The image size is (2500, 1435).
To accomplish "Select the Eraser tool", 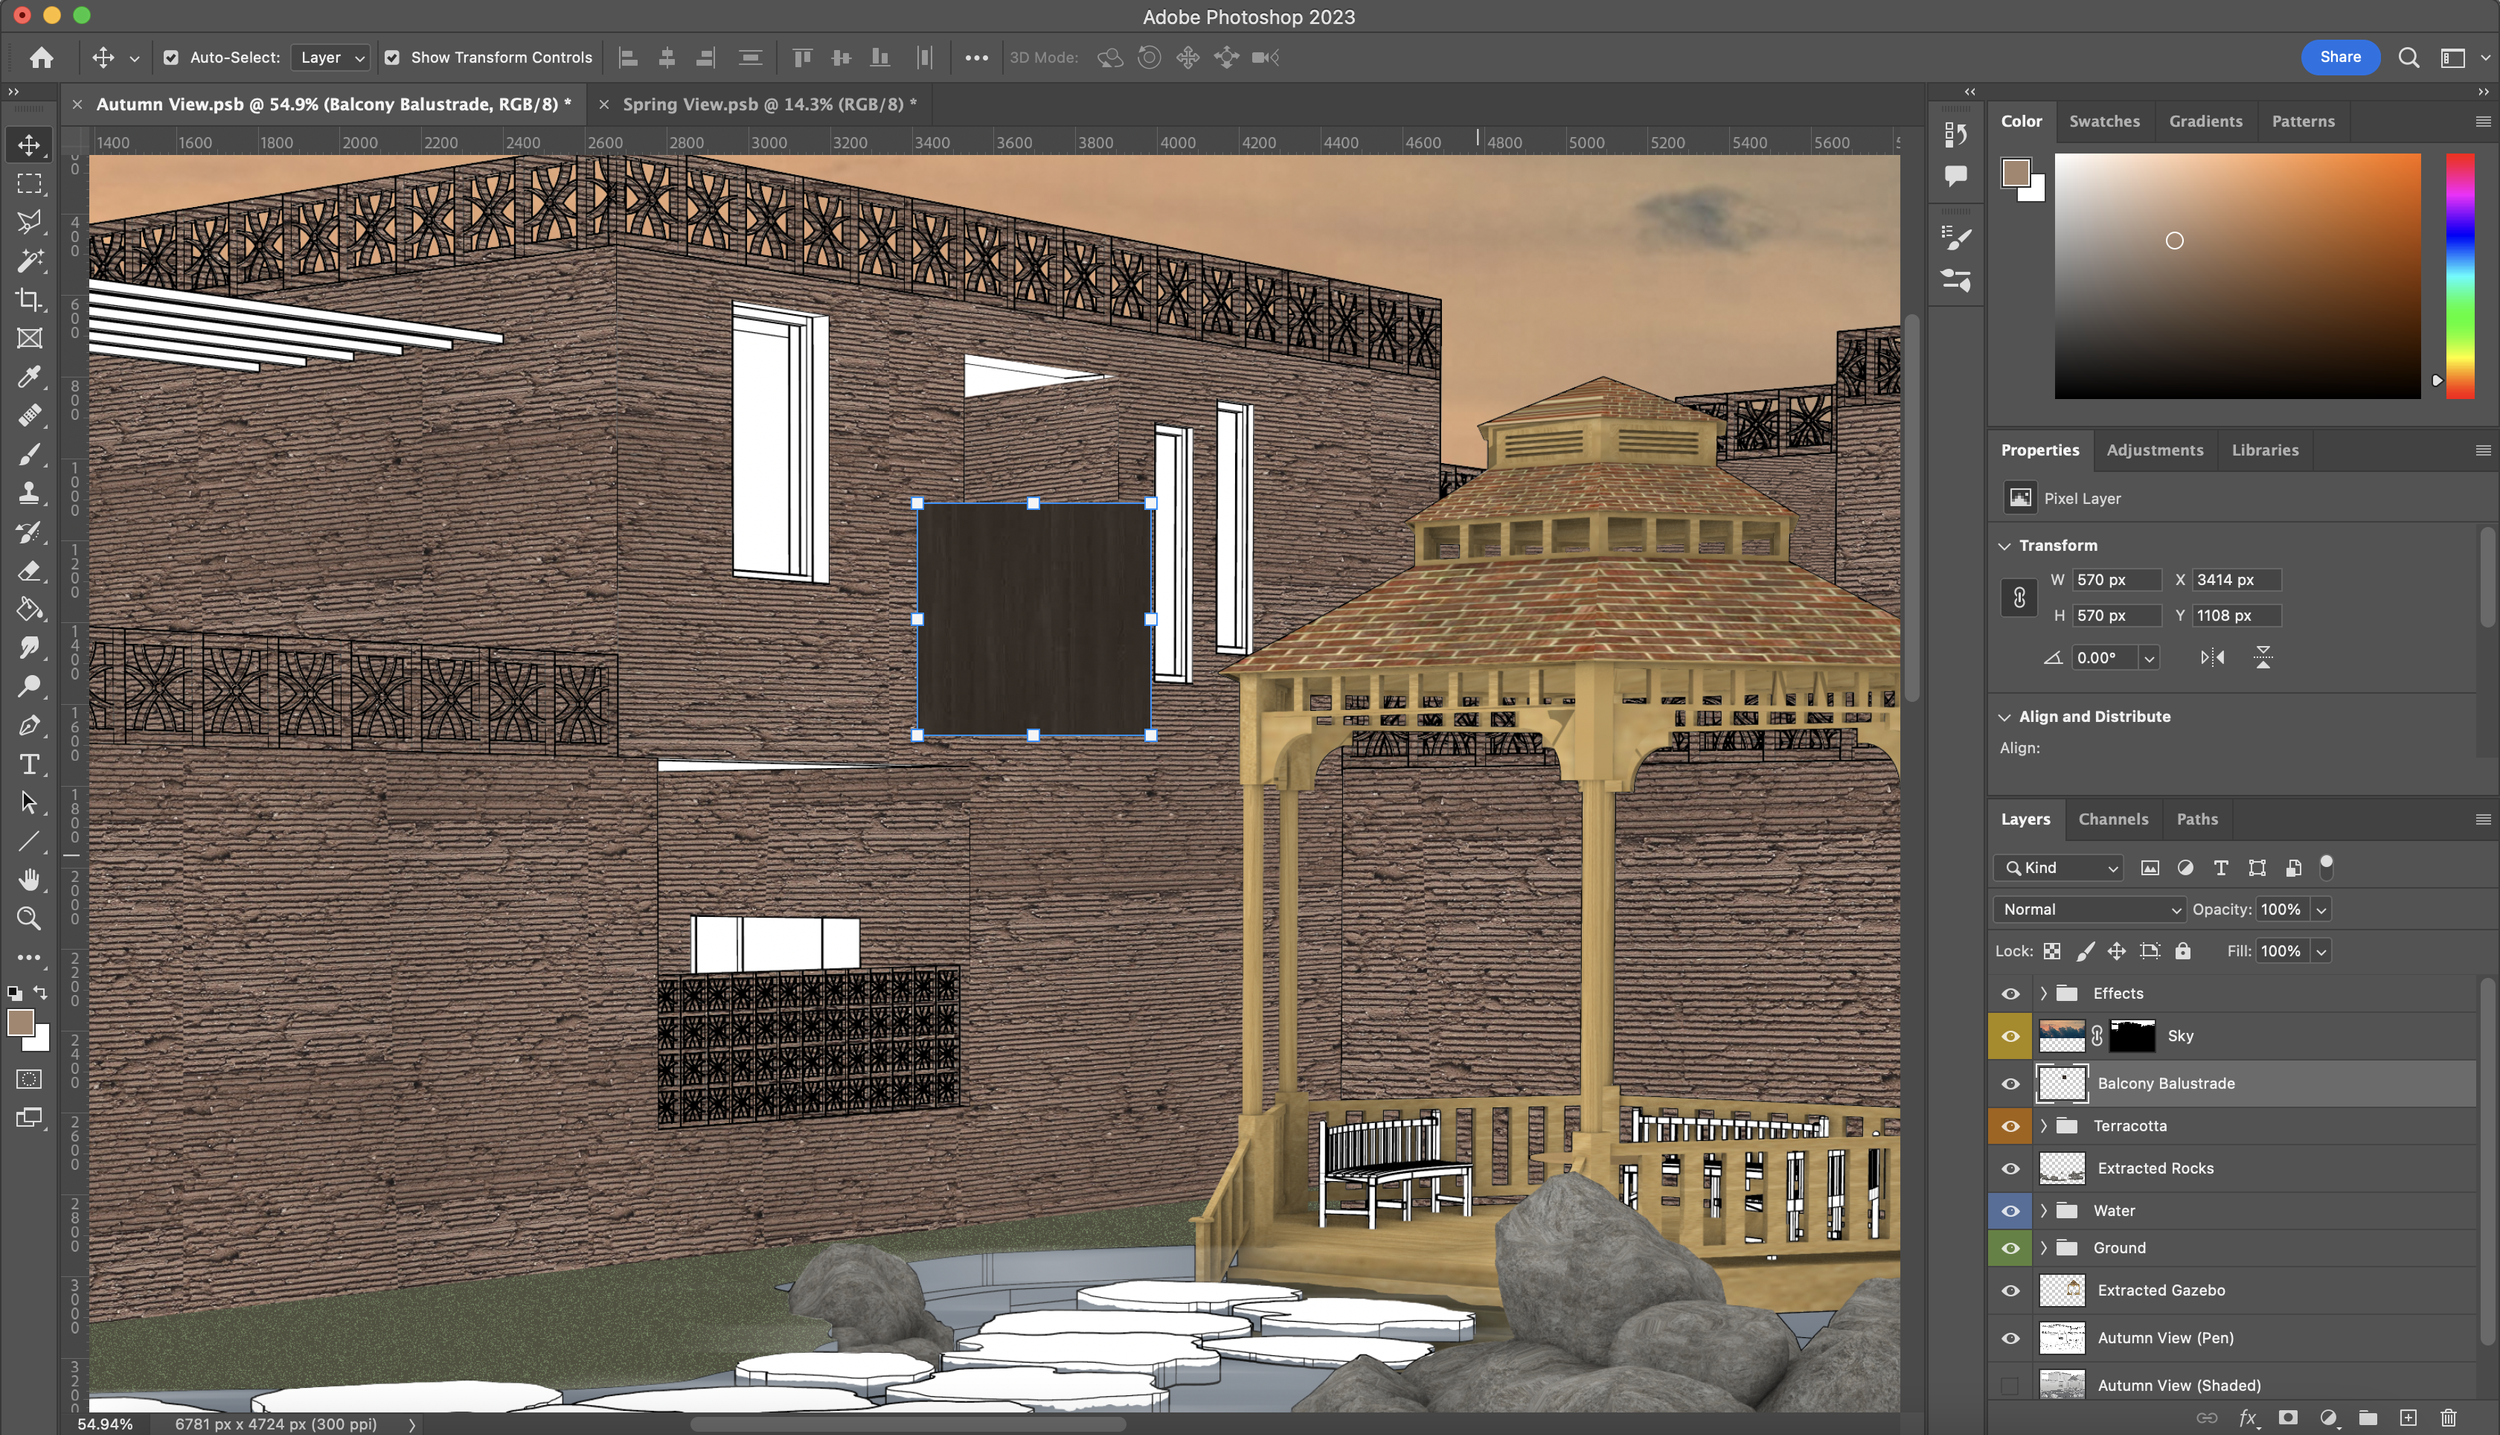I will coord(29,571).
